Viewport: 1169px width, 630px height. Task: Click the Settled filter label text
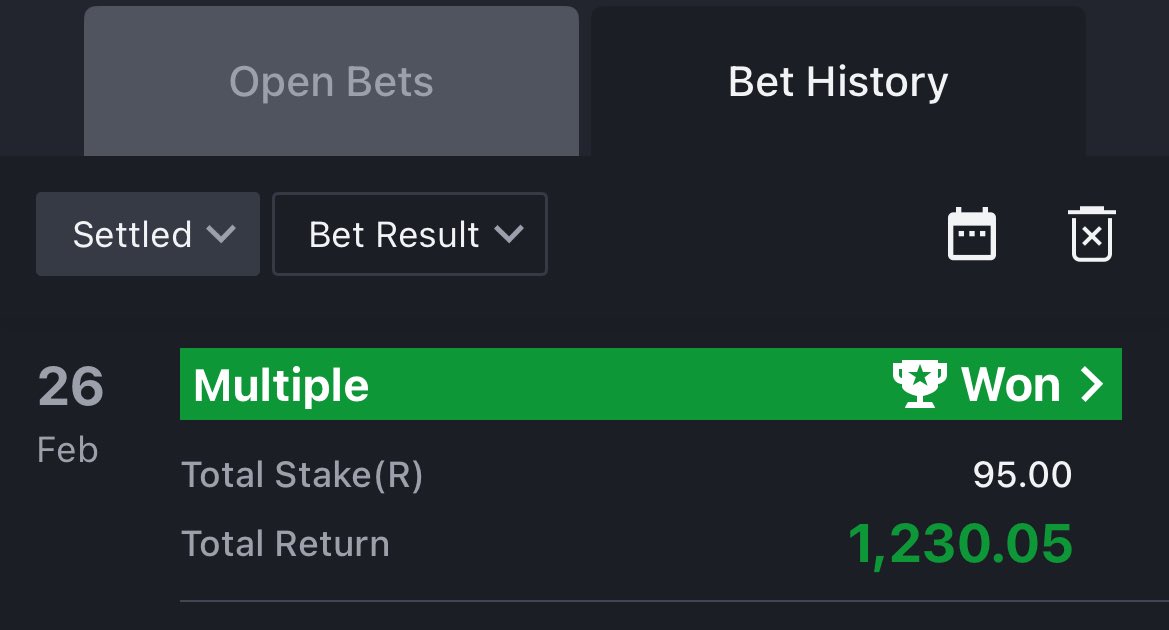click(133, 235)
